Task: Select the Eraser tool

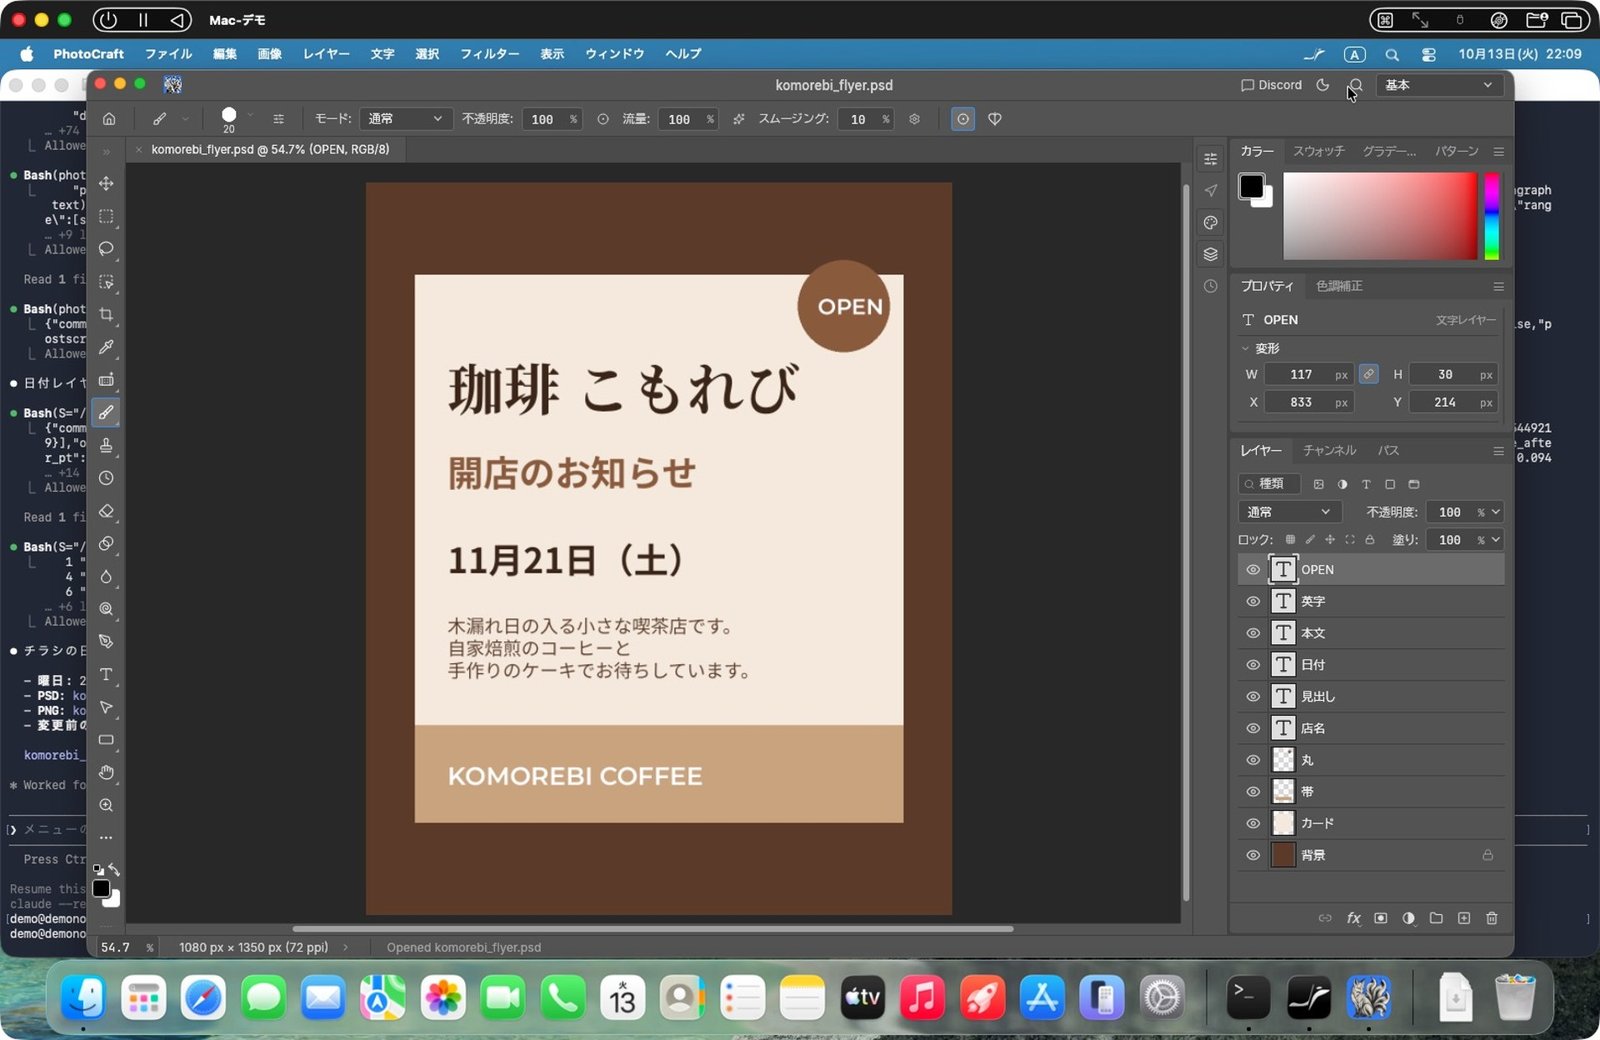Action: [106, 511]
